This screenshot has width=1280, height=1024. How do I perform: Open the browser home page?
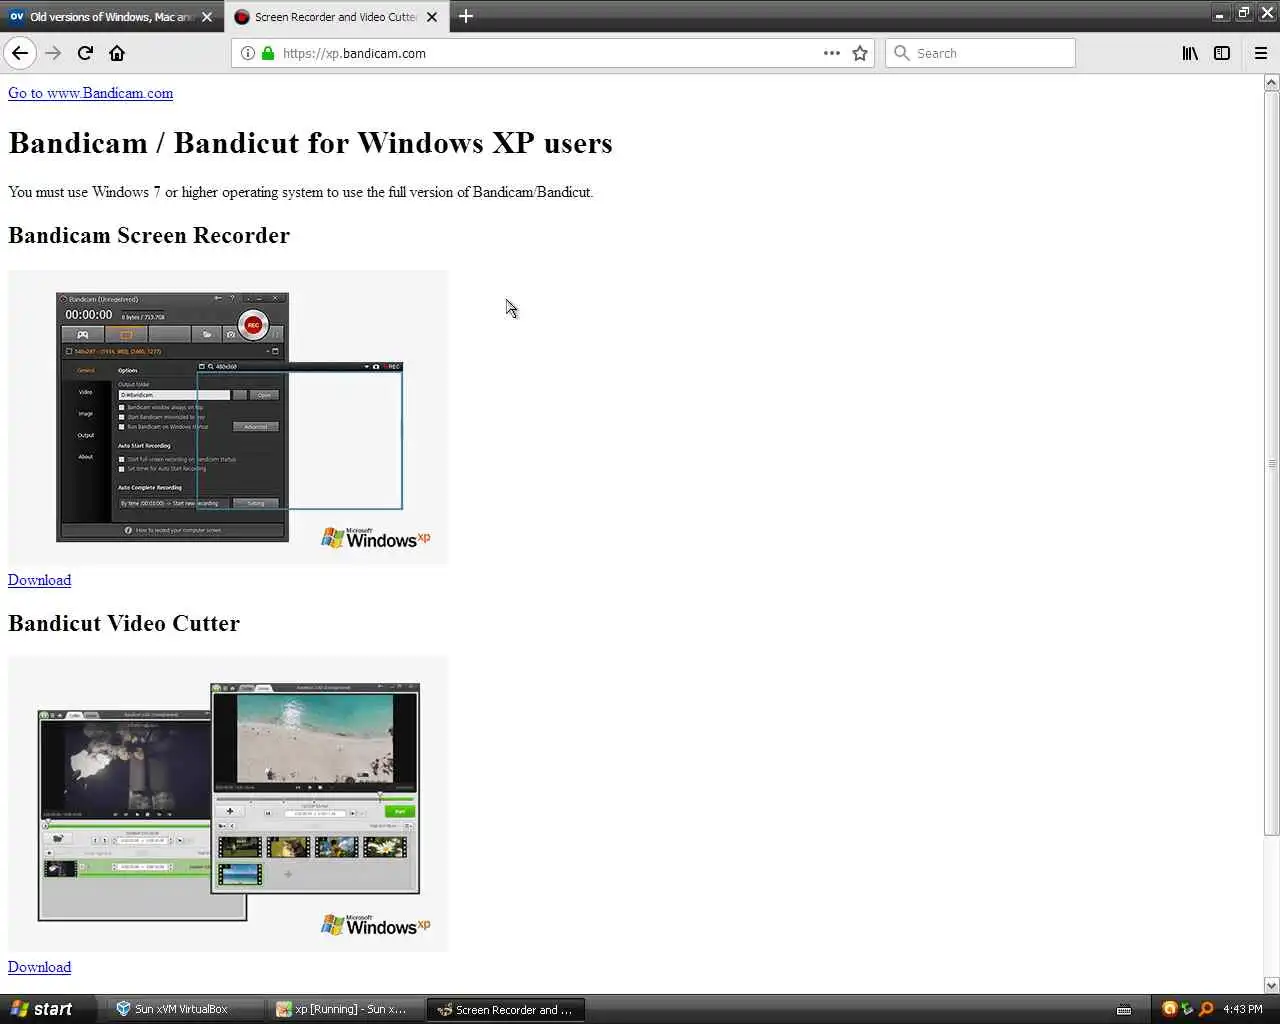tap(117, 53)
